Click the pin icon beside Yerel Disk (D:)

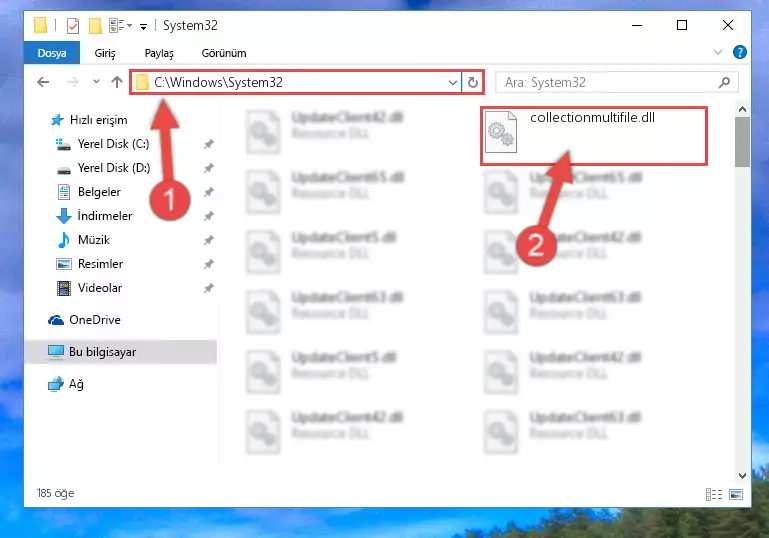pyautogui.click(x=209, y=168)
